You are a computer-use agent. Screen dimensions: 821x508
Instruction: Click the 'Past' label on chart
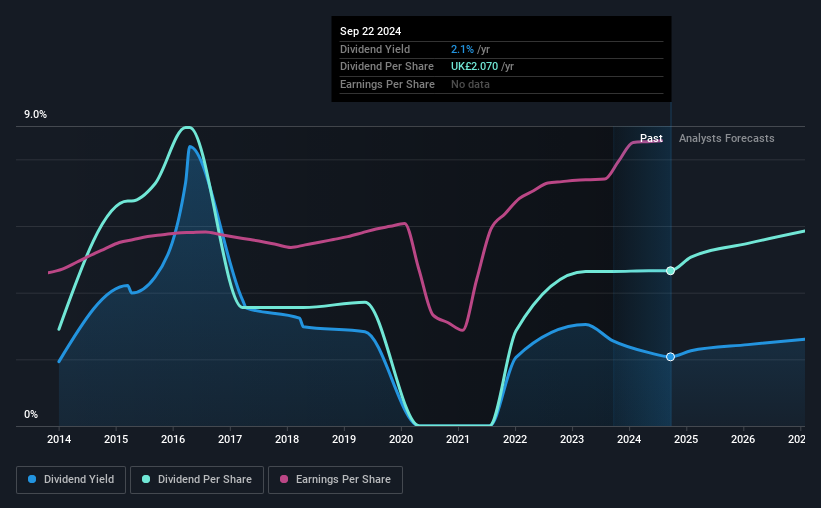point(651,138)
